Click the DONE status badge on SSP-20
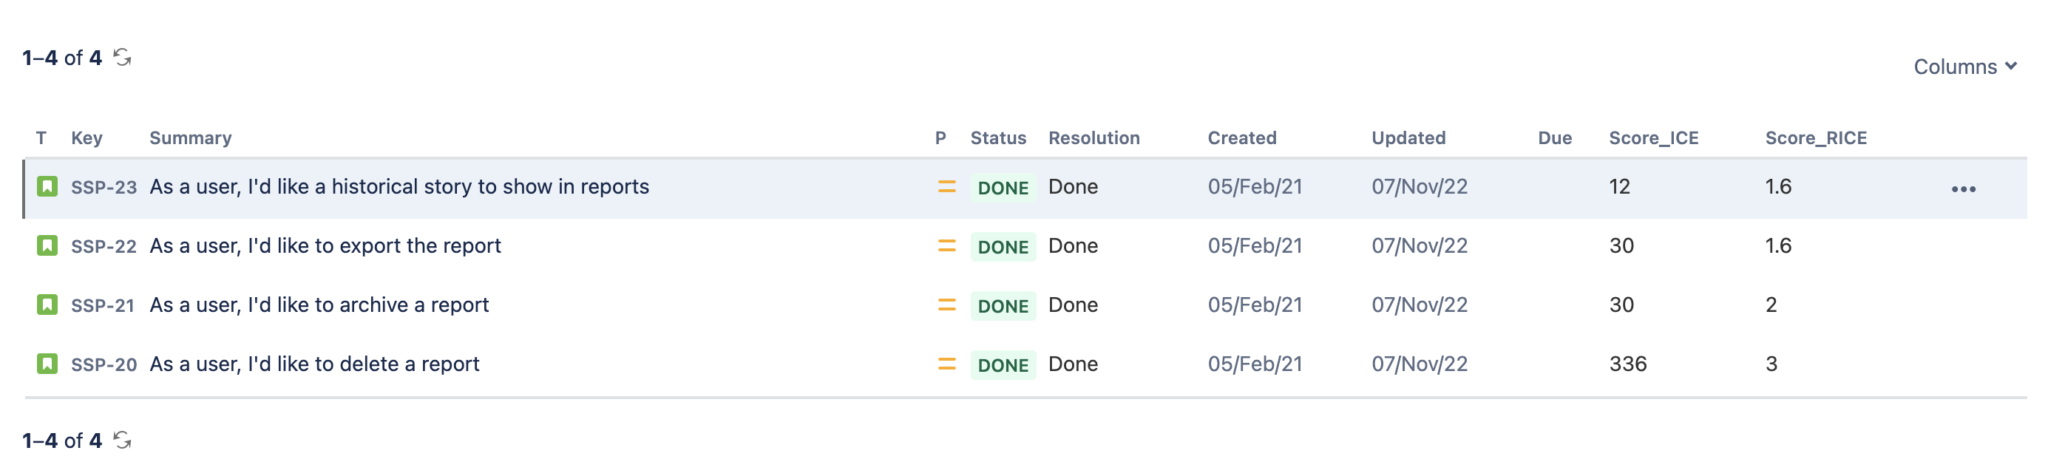Viewport: 2048px width, 476px height. point(1002,365)
